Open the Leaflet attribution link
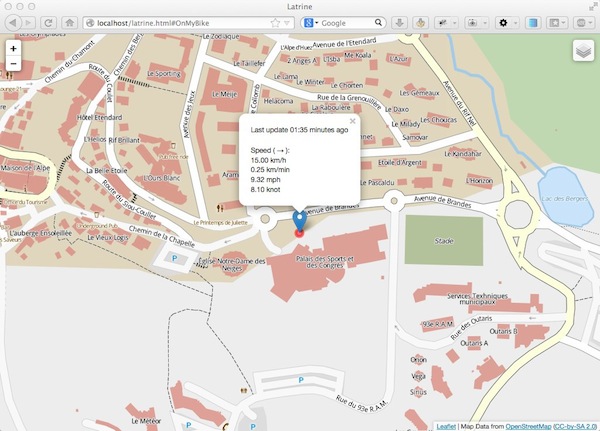600x431 pixels. (446, 426)
